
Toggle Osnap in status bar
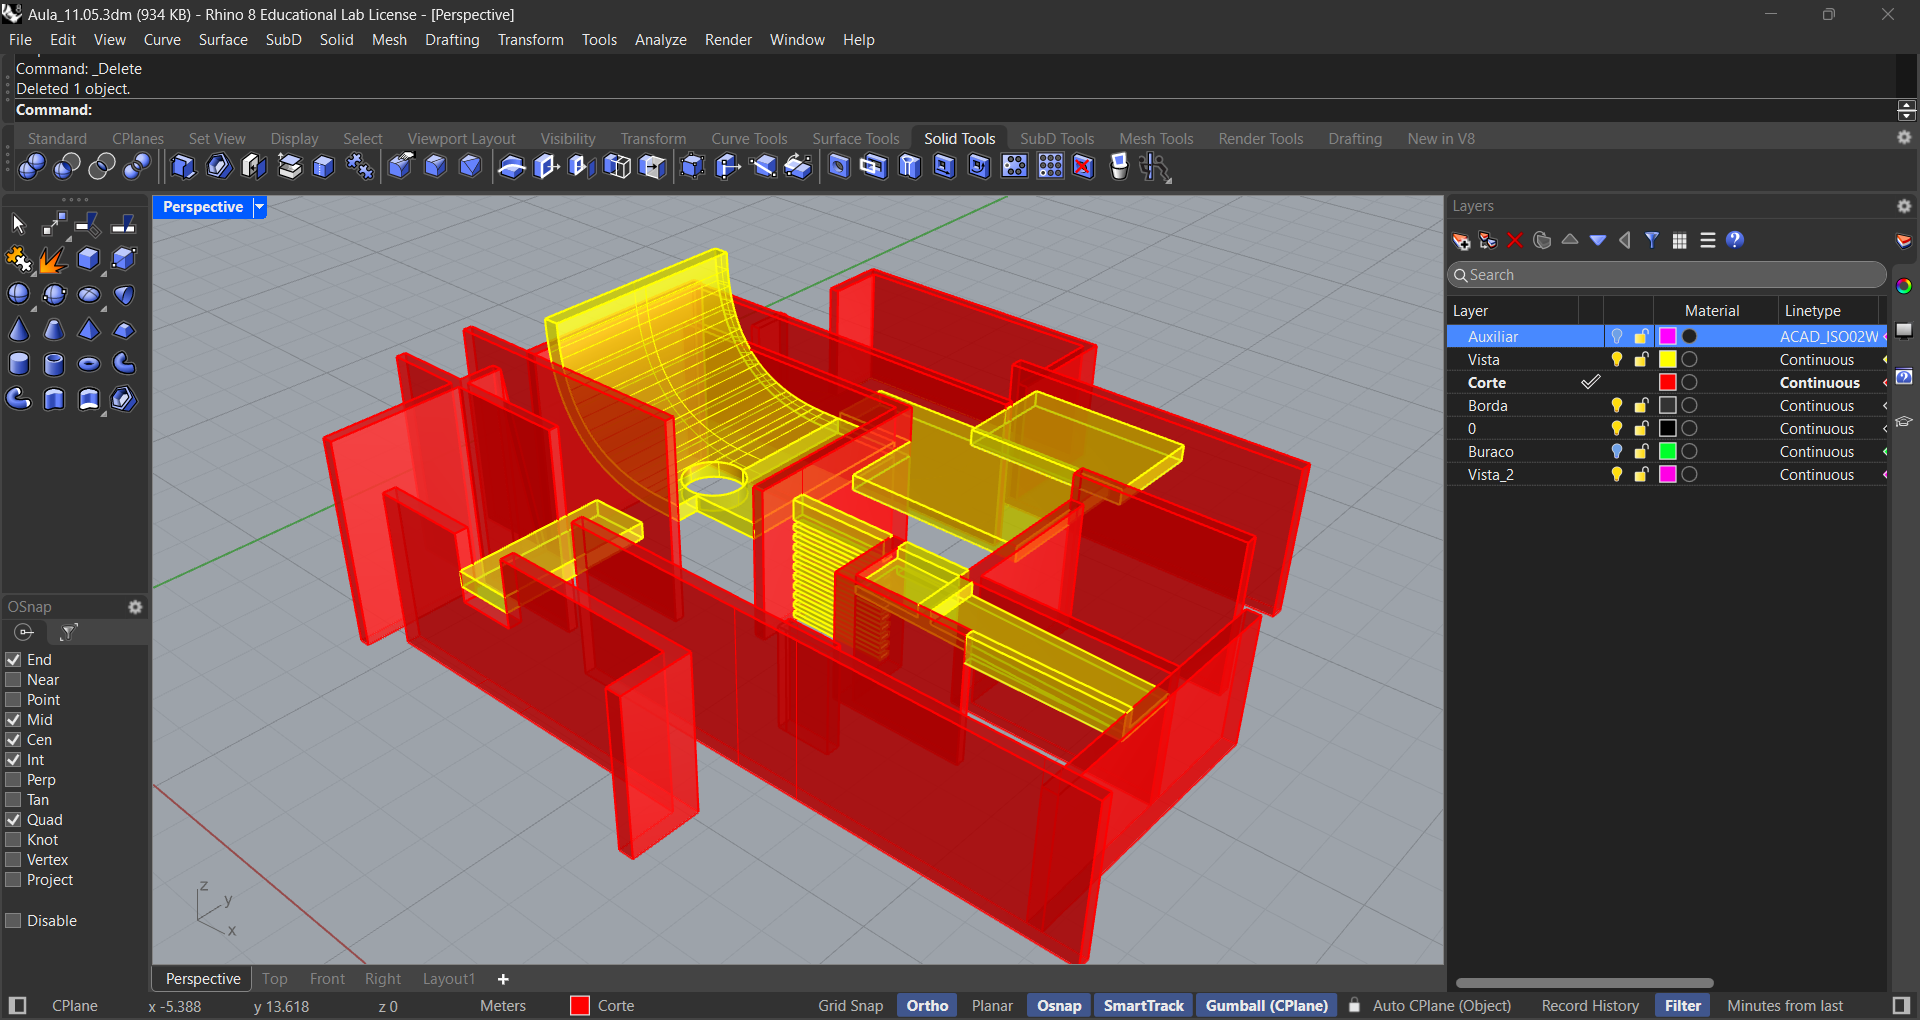(1059, 1006)
